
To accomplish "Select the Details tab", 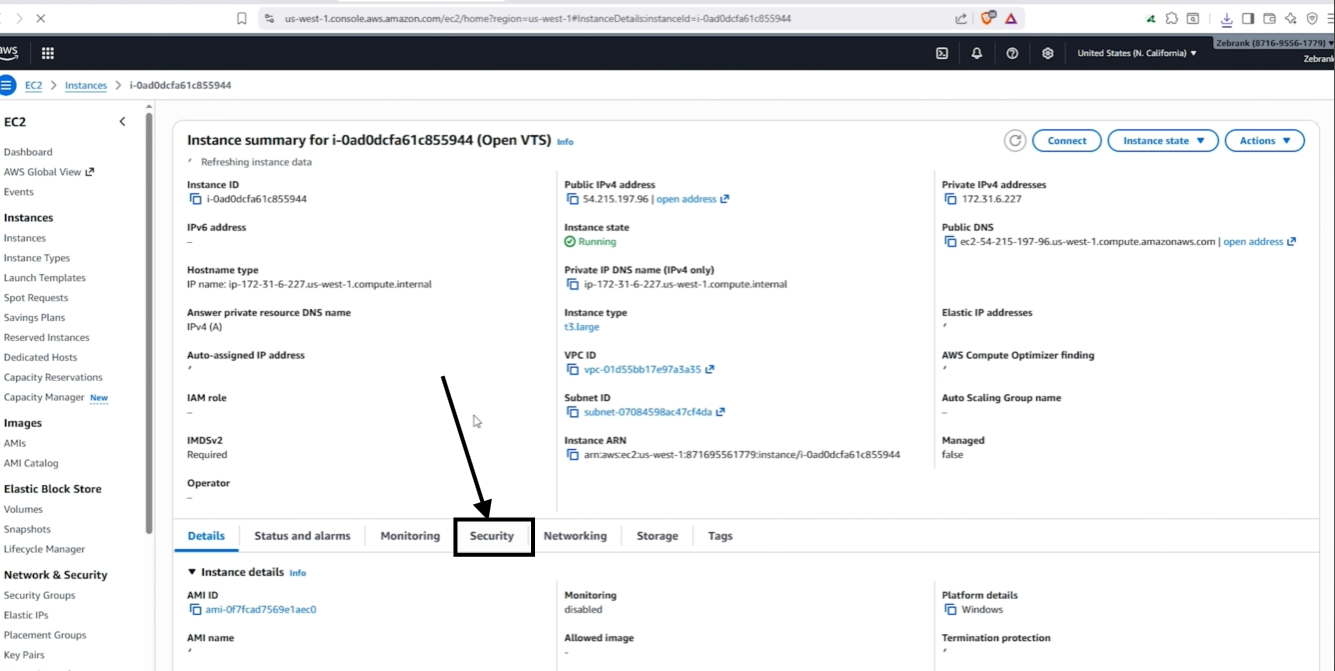I will click(x=206, y=536).
